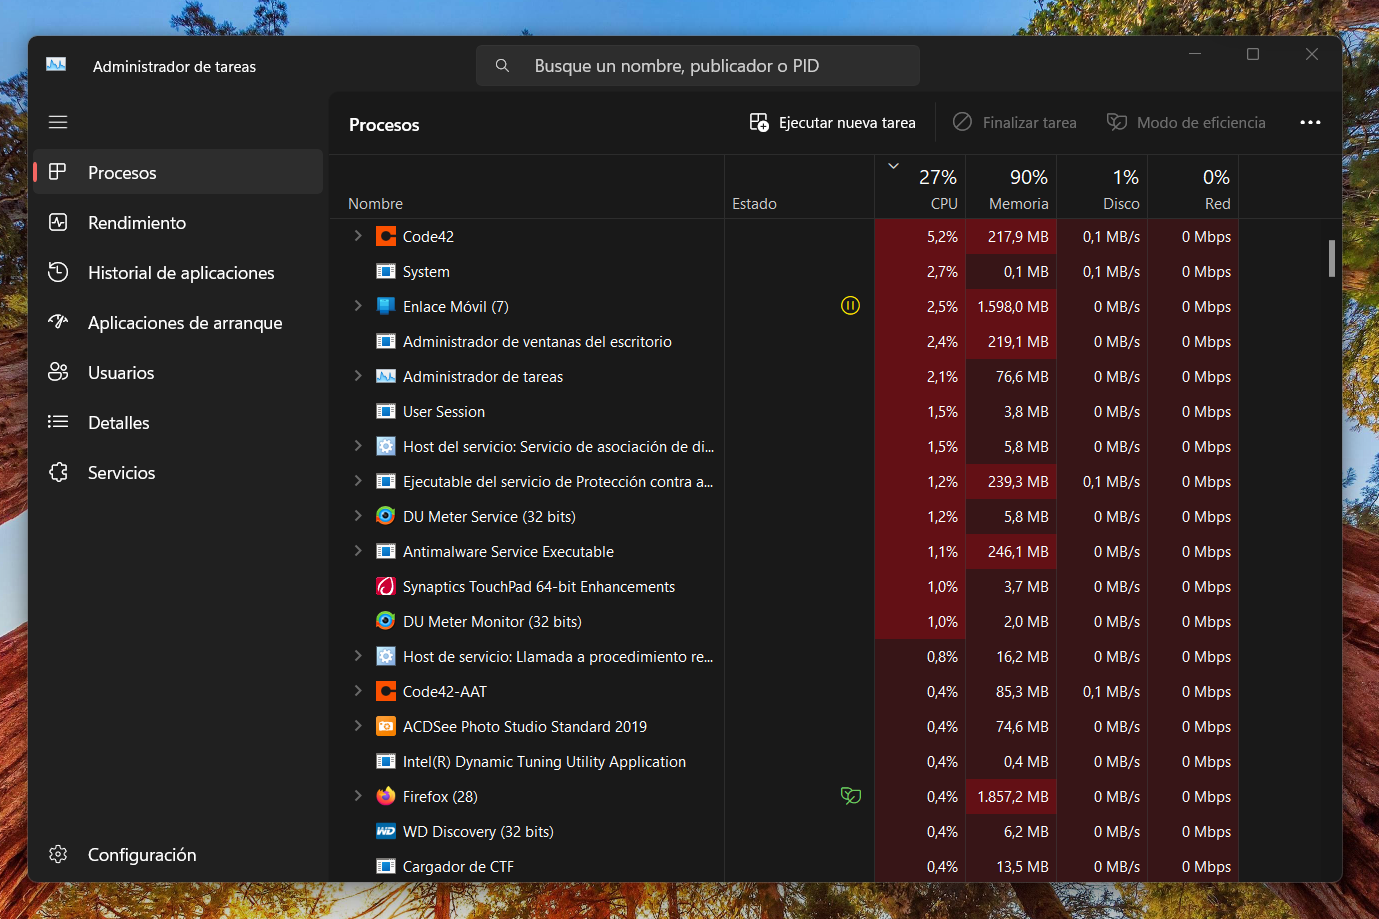Click Ejecutar nueva tarea button

pos(832,122)
